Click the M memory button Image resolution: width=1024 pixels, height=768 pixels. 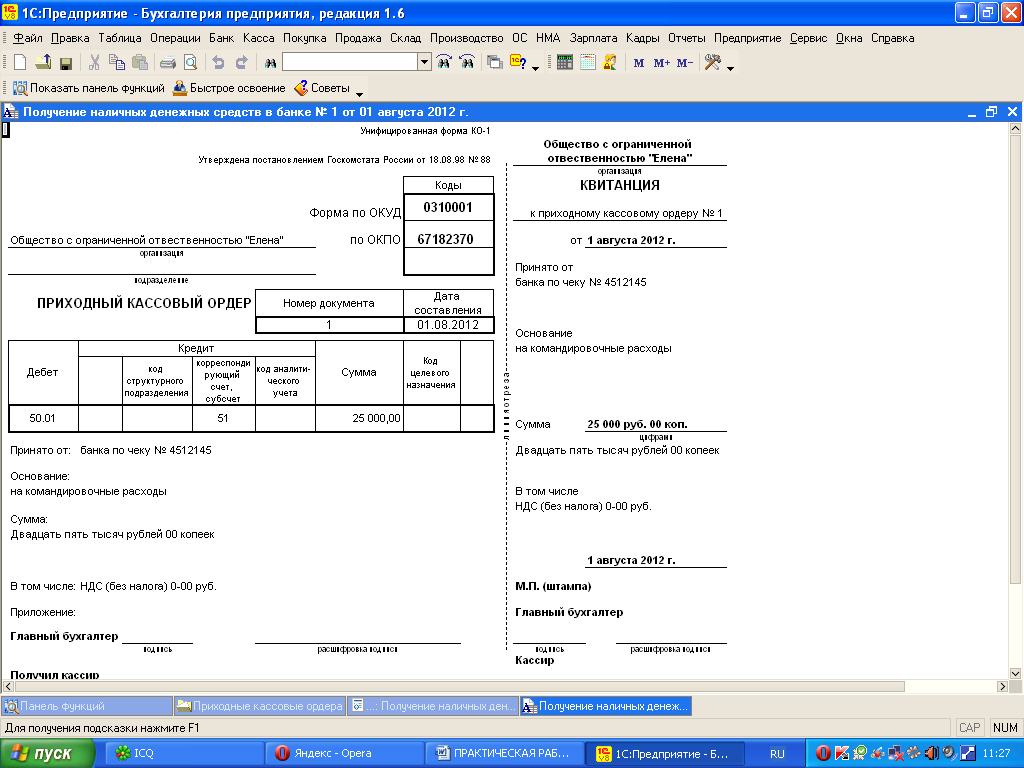point(639,63)
